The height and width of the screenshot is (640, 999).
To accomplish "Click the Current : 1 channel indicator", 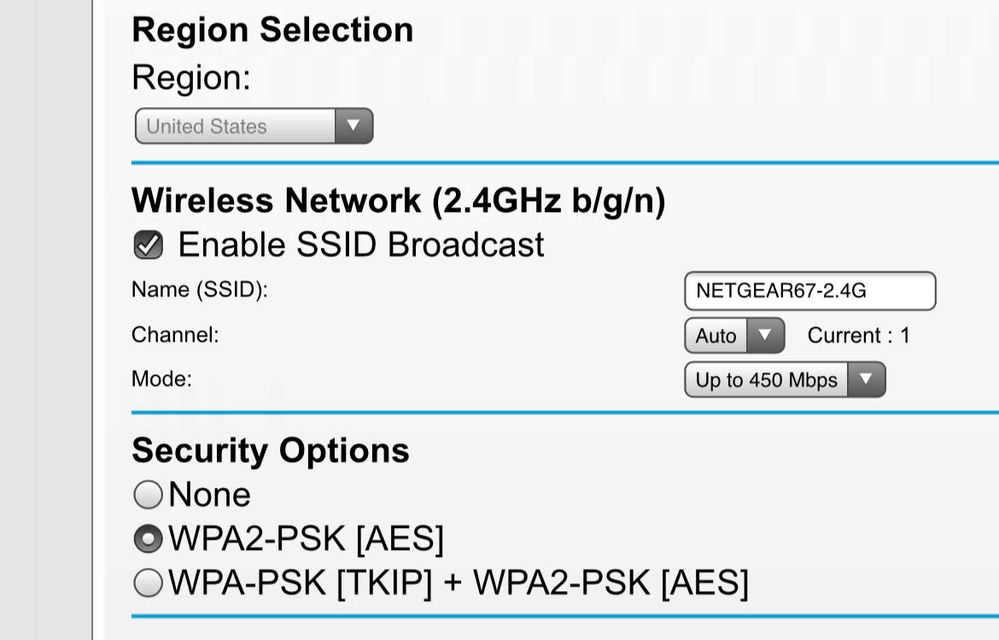I will 858,336.
